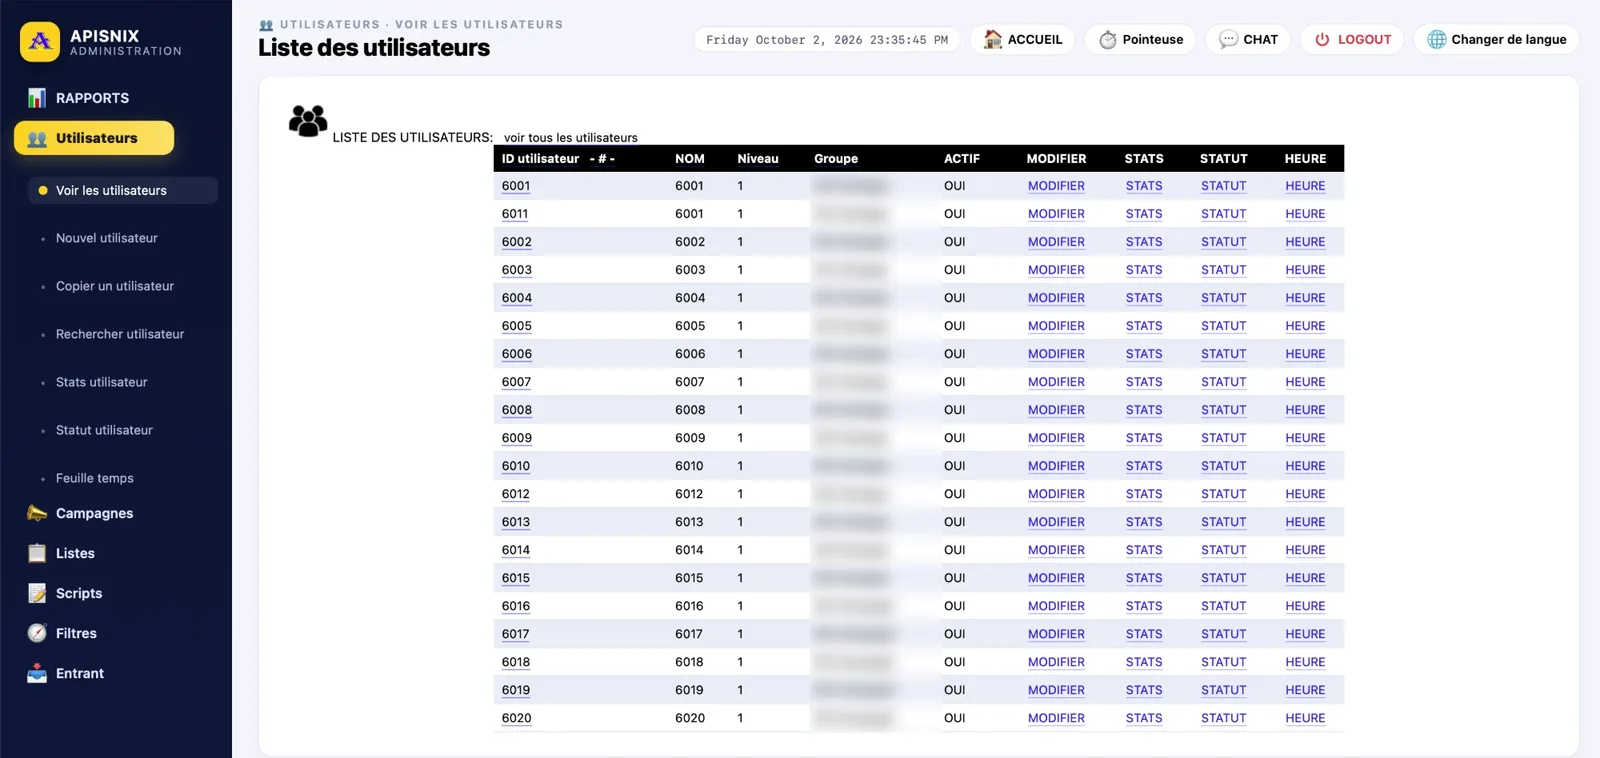Click the ACTIF column header
Screen dimensions: 1600x758
962,159
